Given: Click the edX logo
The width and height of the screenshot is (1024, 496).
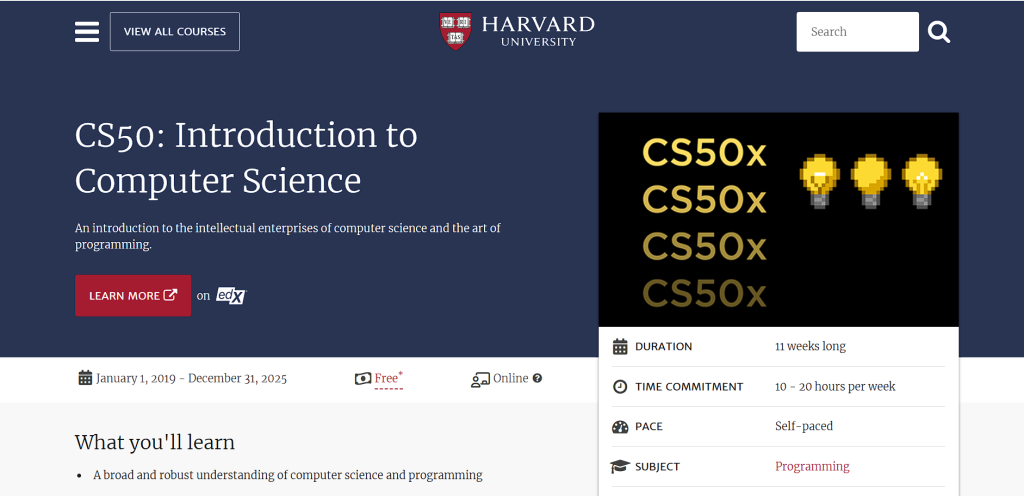Looking at the screenshot, I should coord(231,296).
